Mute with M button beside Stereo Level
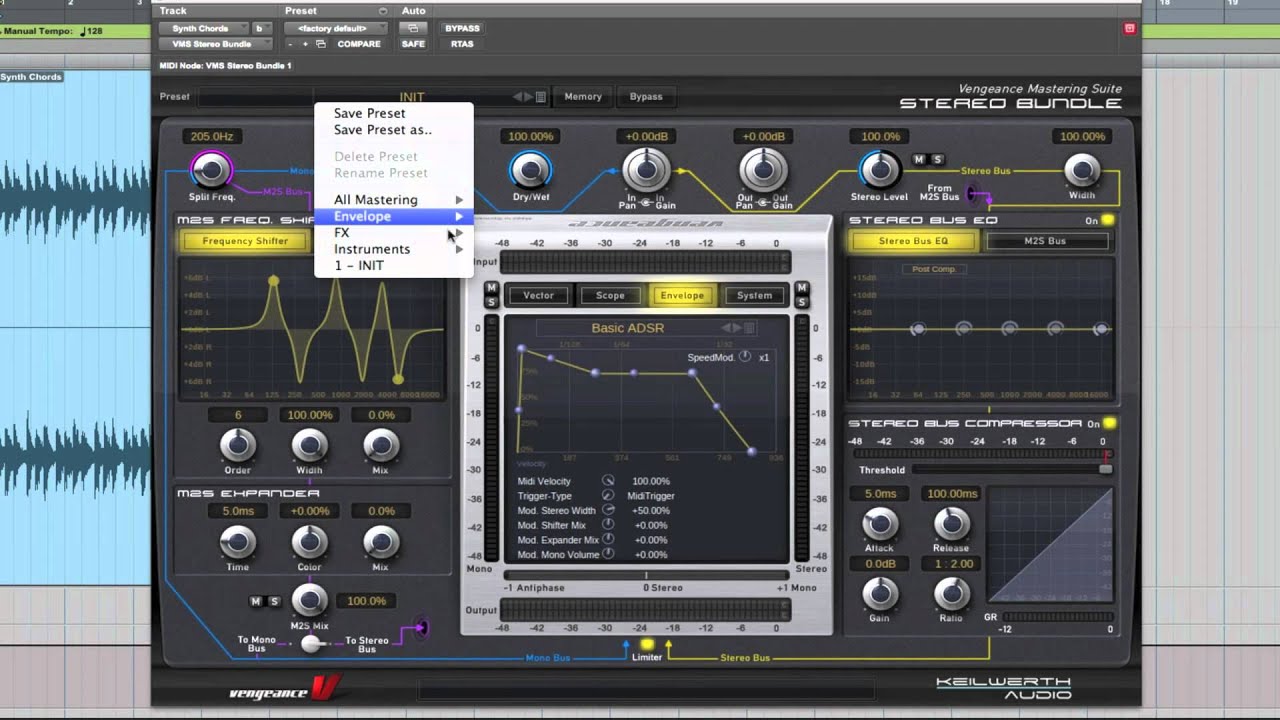Viewport: 1280px width, 720px height. [x=919, y=159]
